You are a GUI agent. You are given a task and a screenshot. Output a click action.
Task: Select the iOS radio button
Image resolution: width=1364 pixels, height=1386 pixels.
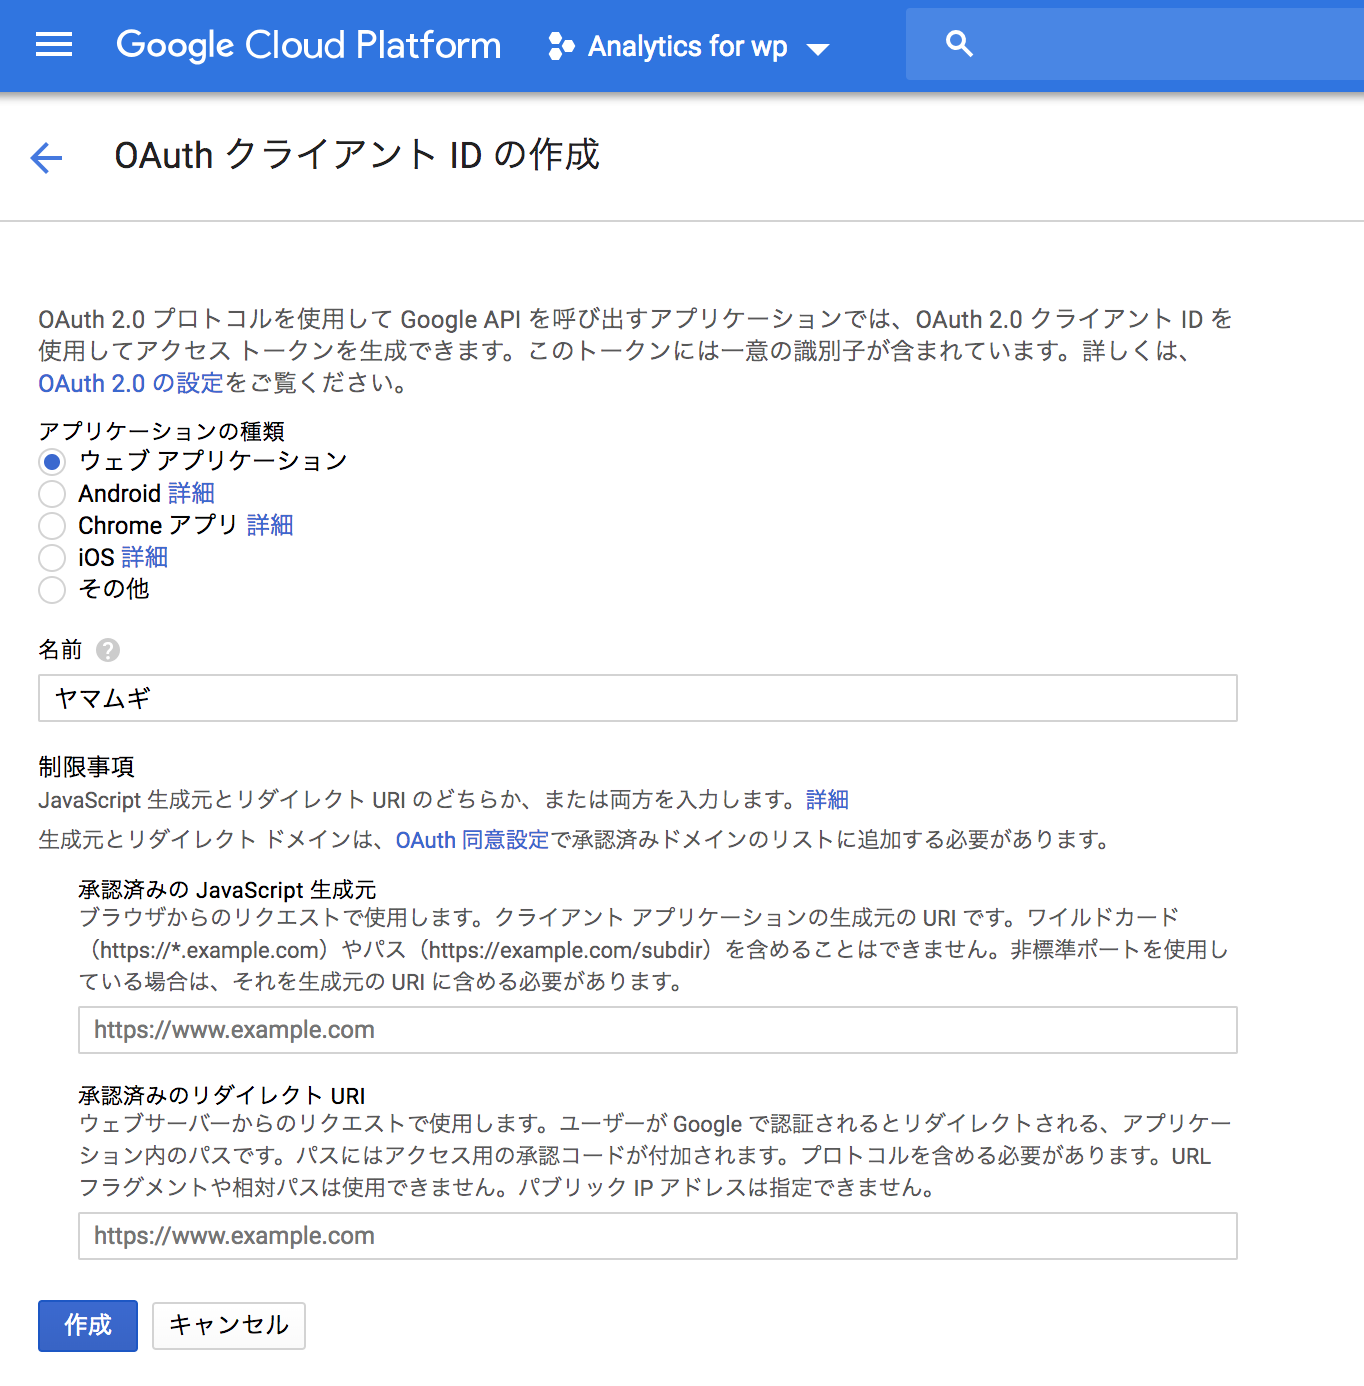click(x=52, y=558)
